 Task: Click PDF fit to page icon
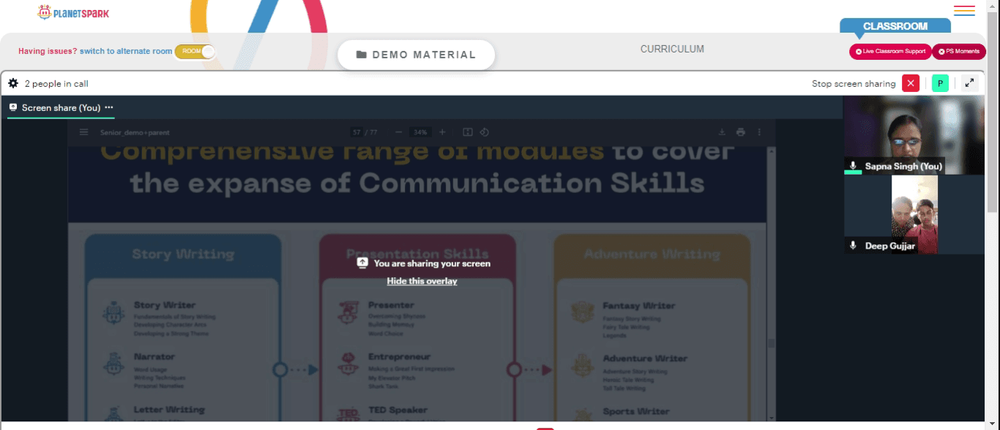467,132
